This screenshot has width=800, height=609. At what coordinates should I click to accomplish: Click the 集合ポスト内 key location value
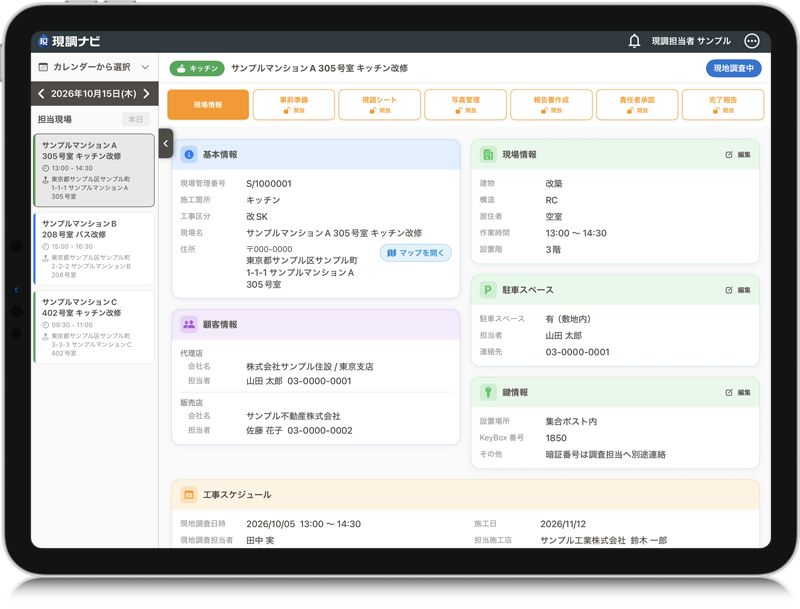pyautogui.click(x=571, y=422)
